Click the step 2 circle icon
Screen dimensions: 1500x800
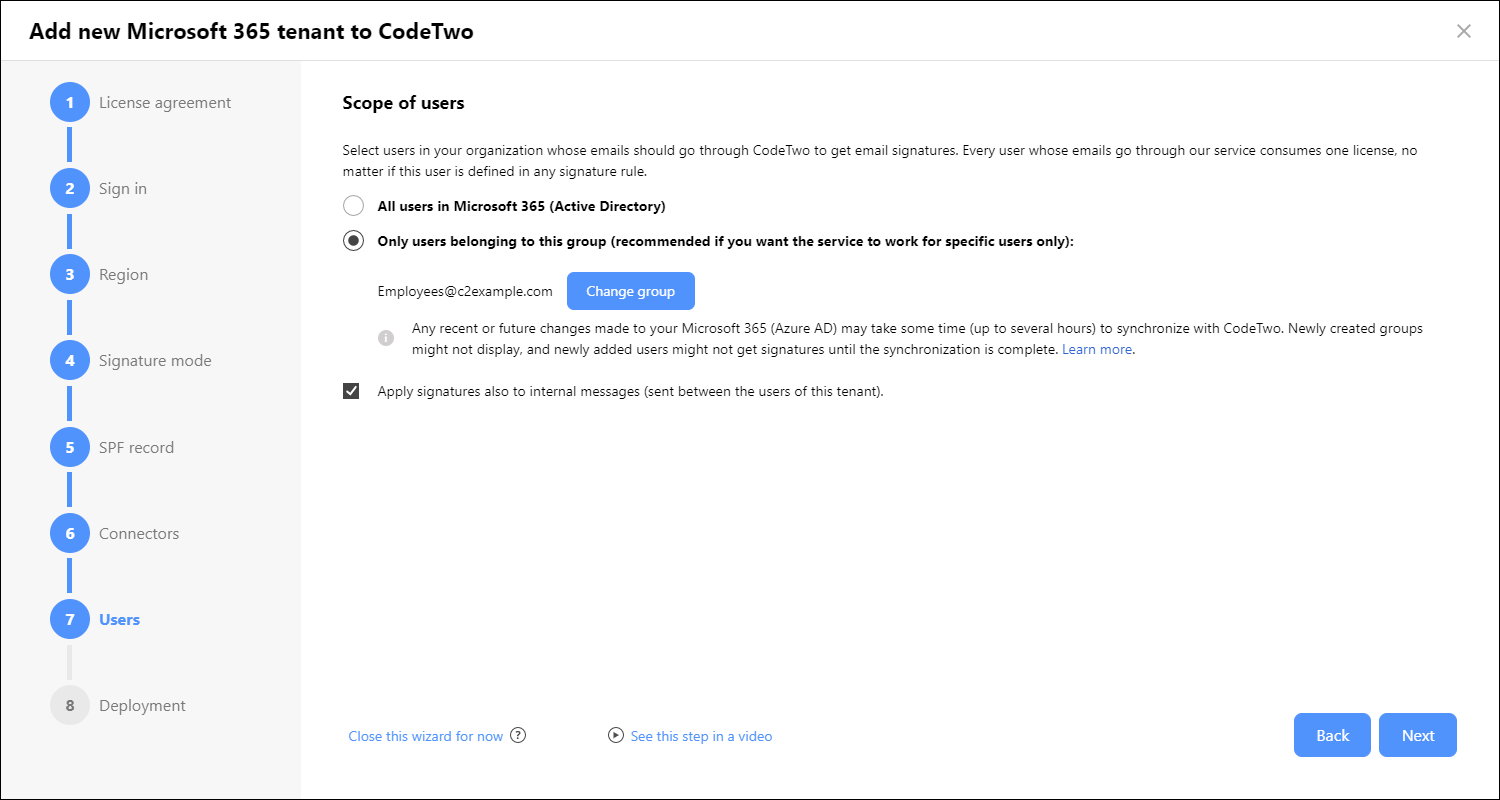pyautogui.click(x=70, y=188)
